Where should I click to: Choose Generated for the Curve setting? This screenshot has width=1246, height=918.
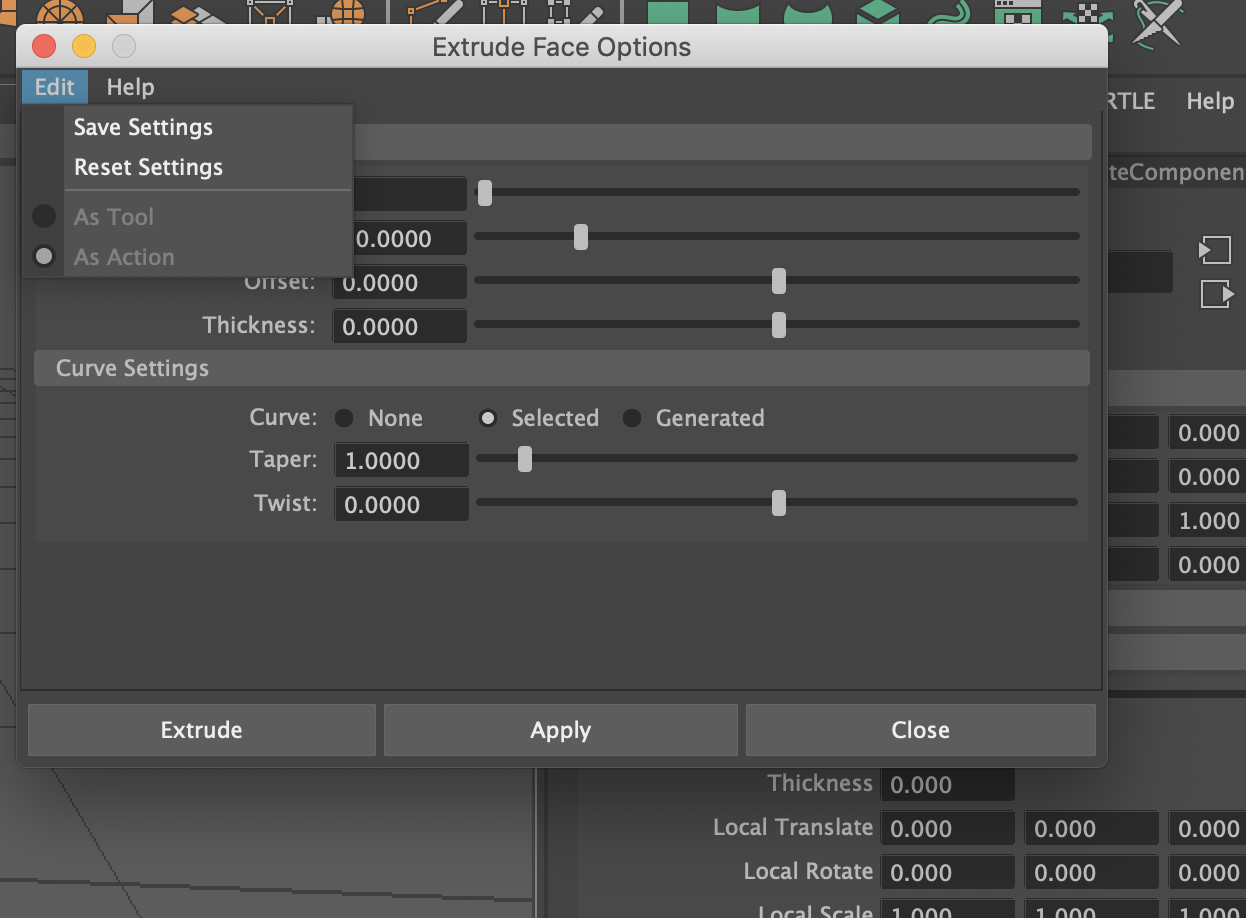(x=632, y=418)
